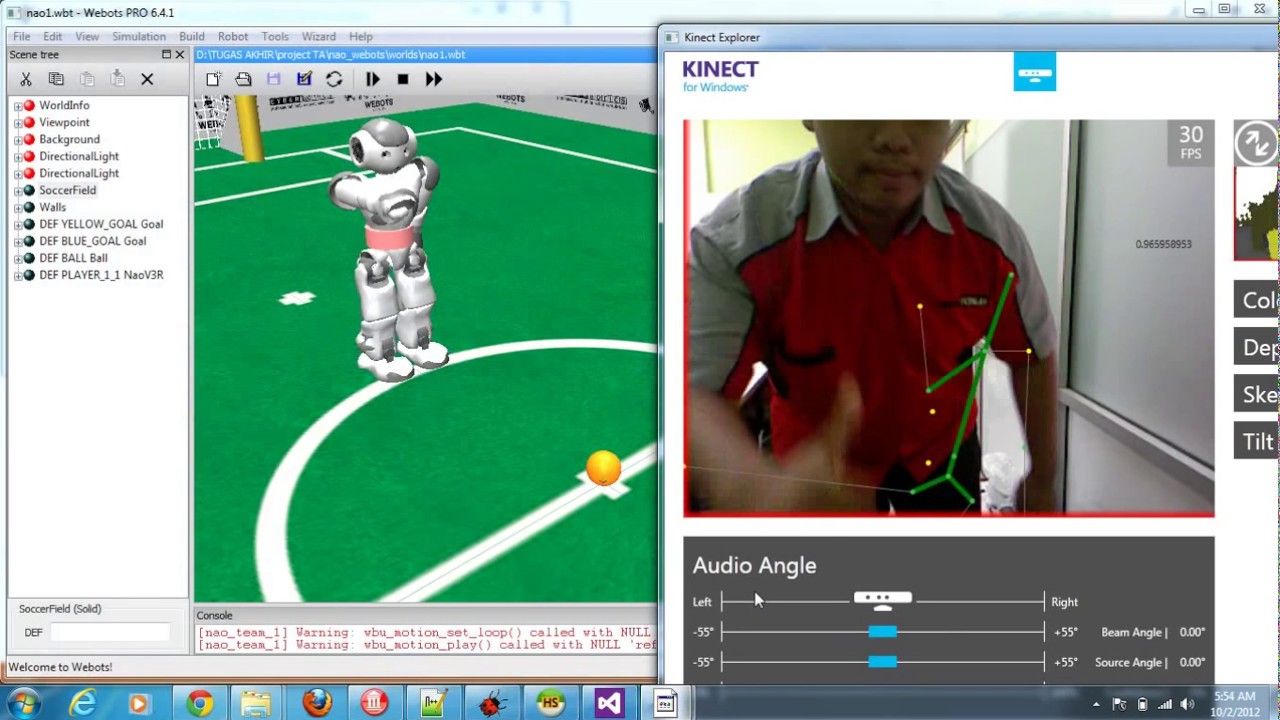Click the Revert/reload world icon
The image size is (1280, 720).
click(334, 79)
